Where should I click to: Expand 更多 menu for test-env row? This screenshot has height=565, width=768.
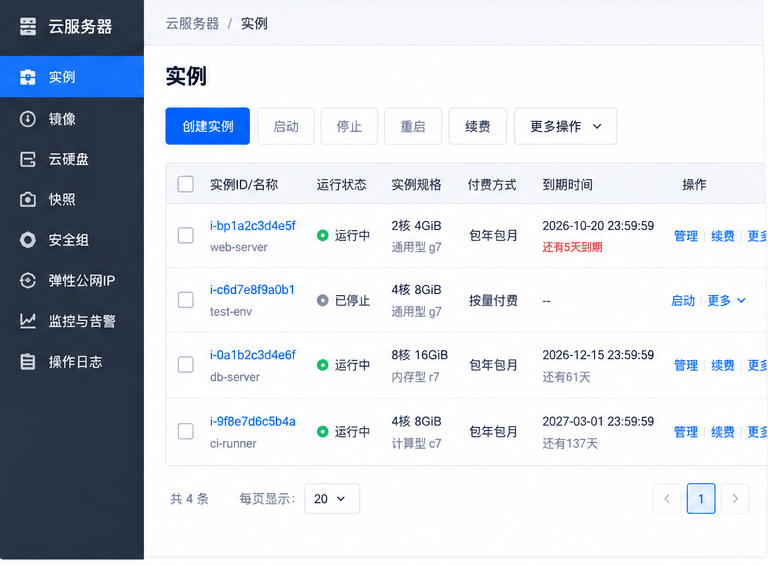coord(726,300)
